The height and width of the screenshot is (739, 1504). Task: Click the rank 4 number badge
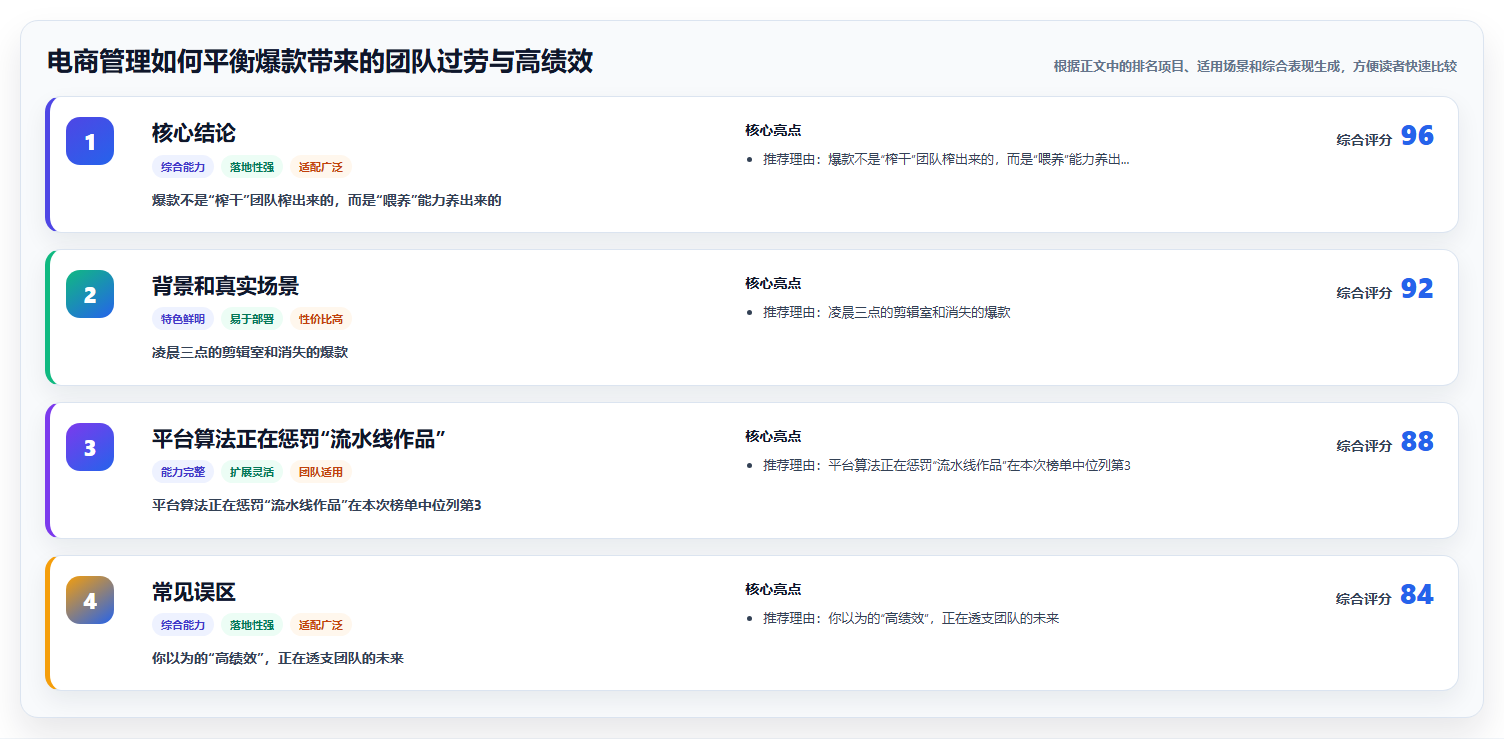click(90, 600)
